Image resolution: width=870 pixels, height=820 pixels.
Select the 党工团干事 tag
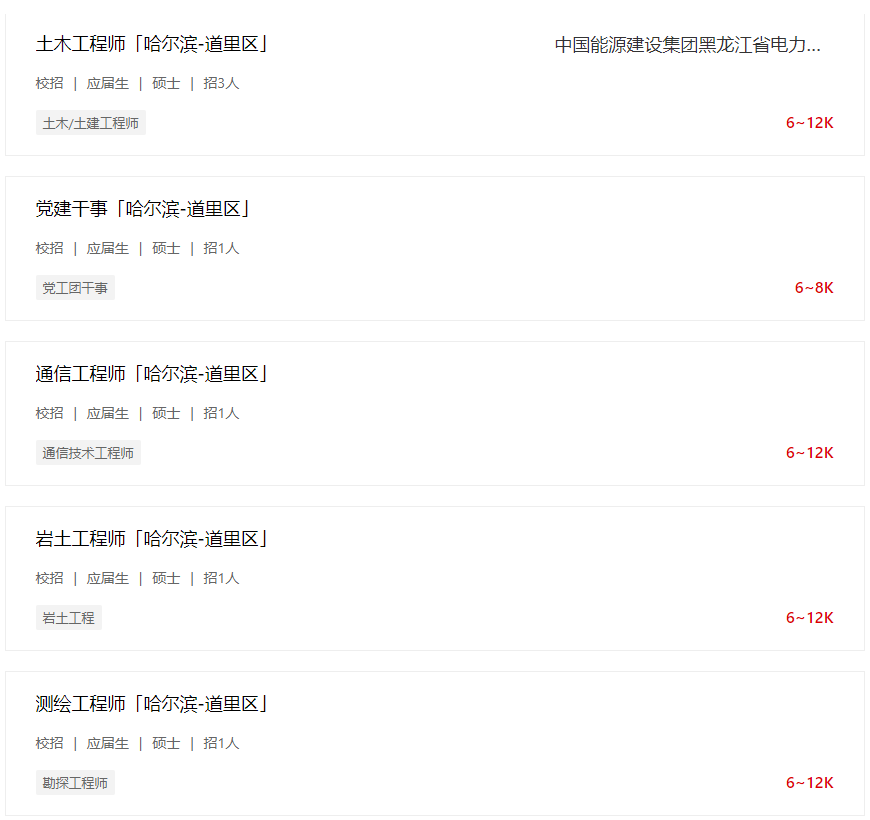(75, 289)
